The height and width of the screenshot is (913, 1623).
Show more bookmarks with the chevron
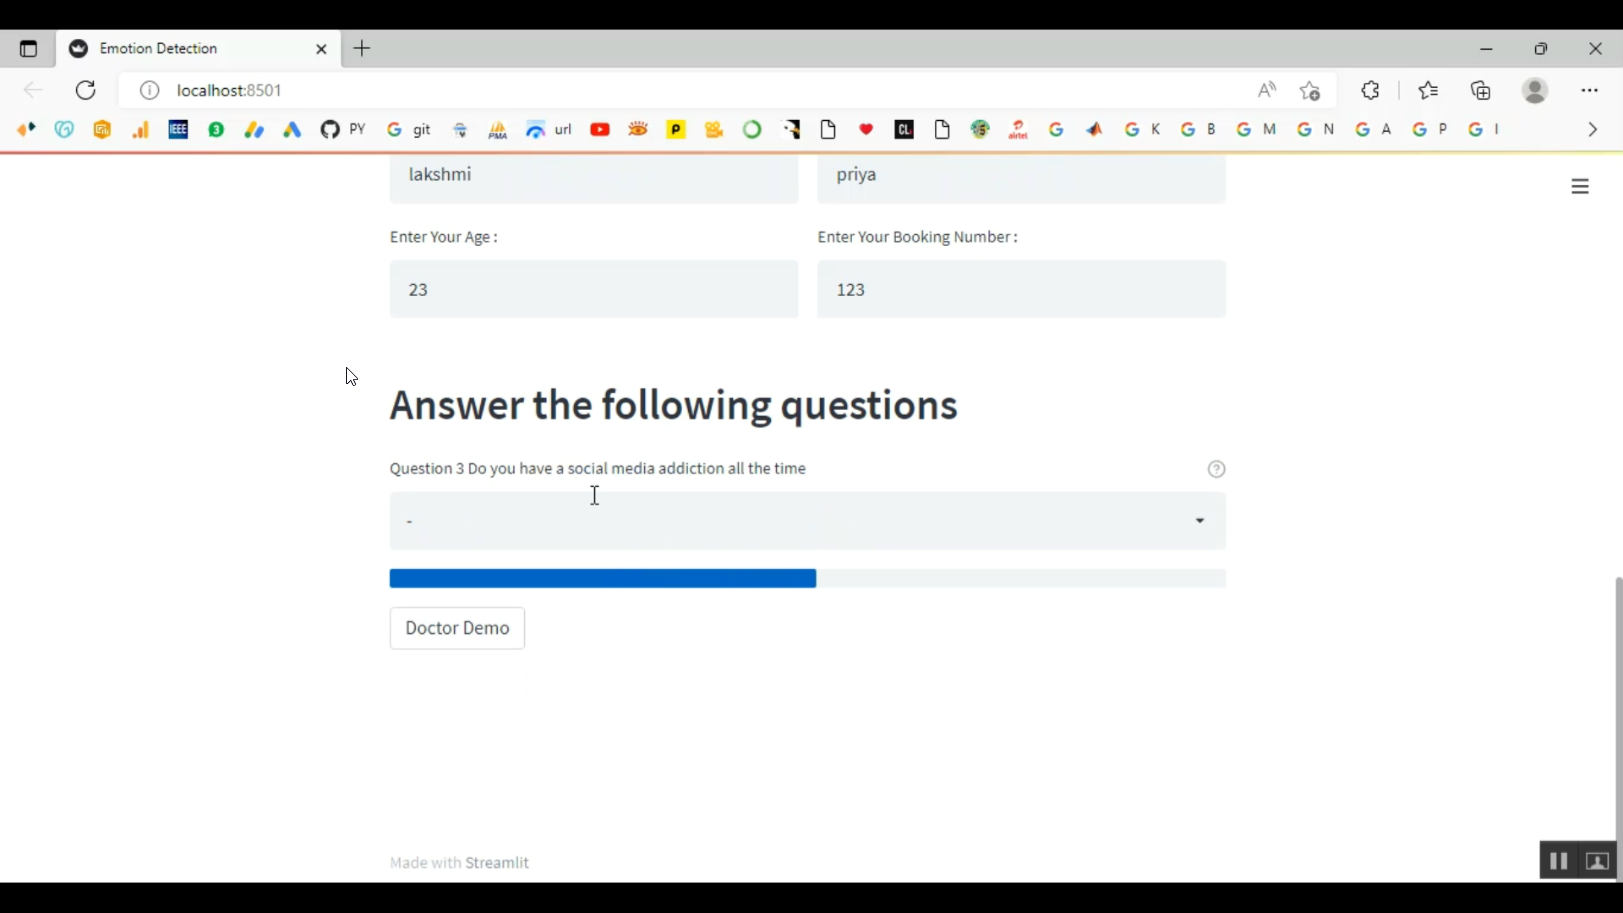(1592, 129)
